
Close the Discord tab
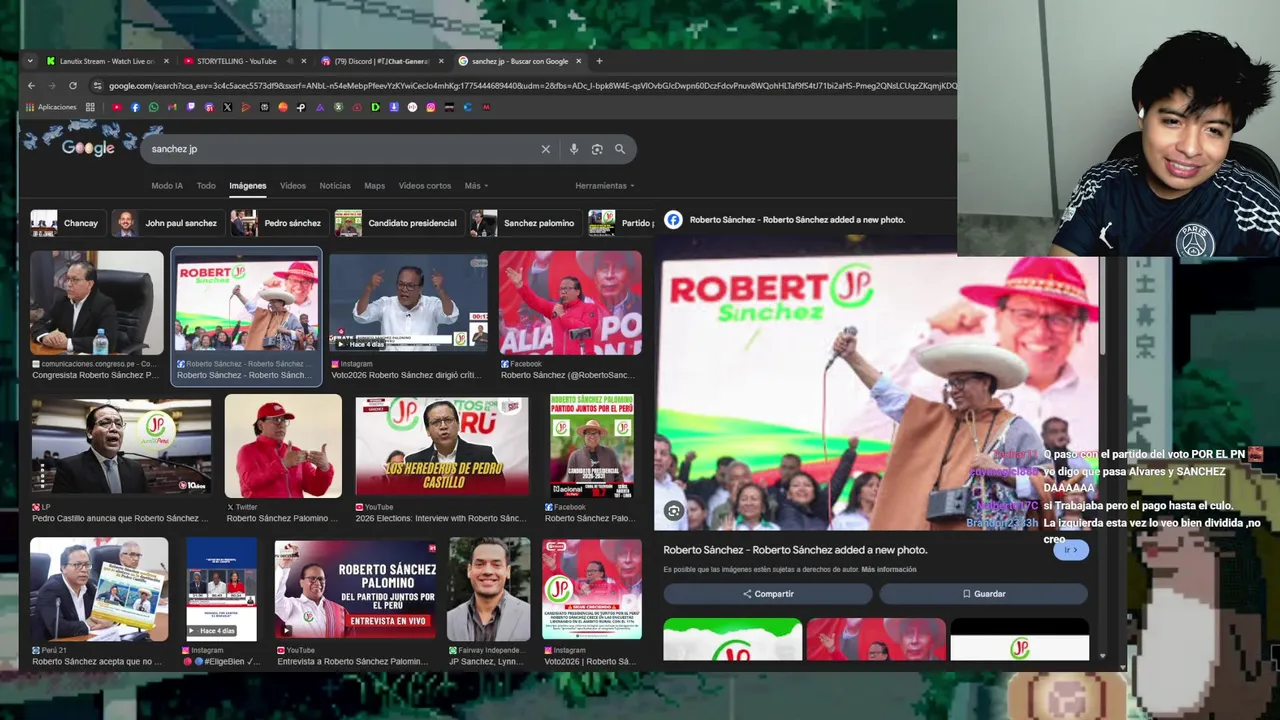coord(441,61)
